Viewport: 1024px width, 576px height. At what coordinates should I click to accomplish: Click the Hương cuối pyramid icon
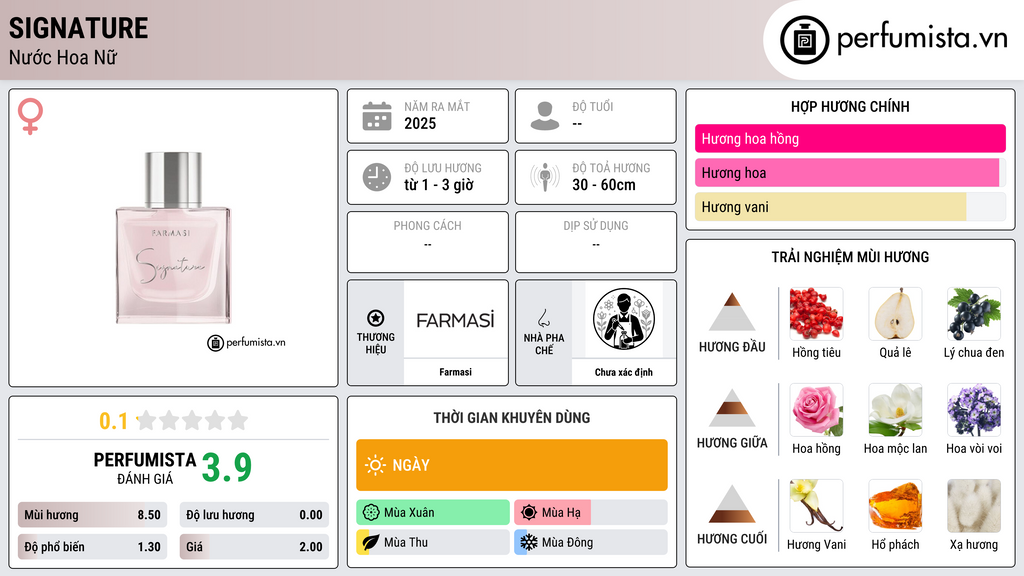732,504
